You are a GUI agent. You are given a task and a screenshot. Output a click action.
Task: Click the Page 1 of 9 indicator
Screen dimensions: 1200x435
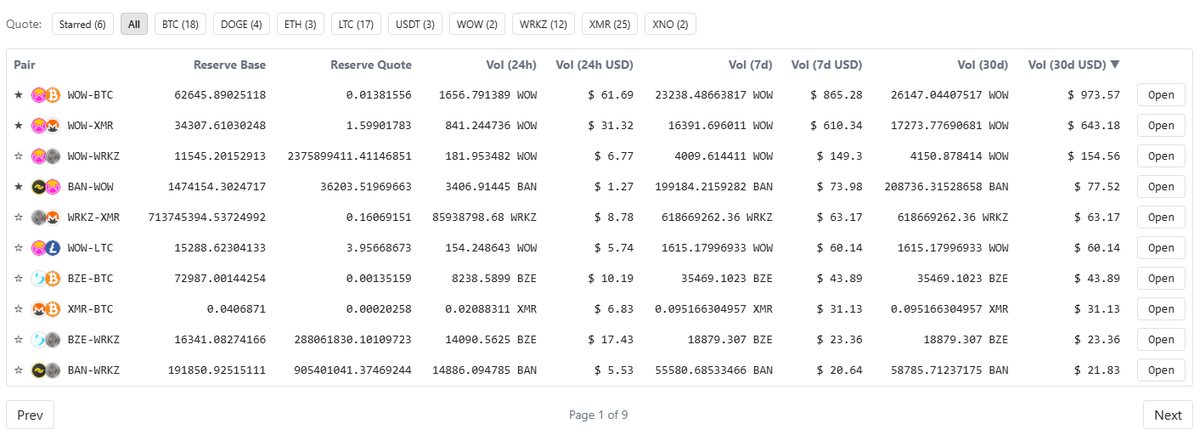pos(598,415)
